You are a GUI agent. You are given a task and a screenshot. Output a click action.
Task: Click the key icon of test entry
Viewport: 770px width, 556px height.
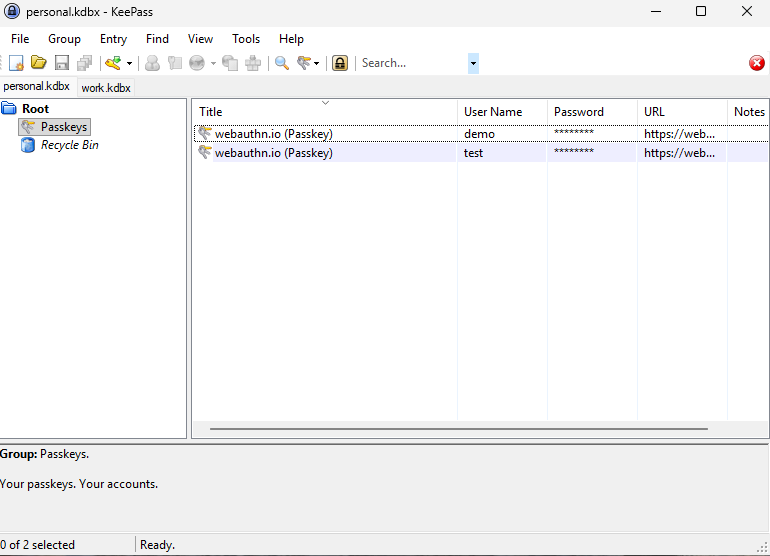(x=205, y=152)
